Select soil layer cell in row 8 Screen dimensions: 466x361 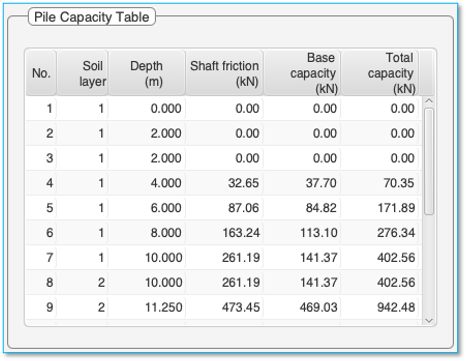pyautogui.click(x=82, y=282)
